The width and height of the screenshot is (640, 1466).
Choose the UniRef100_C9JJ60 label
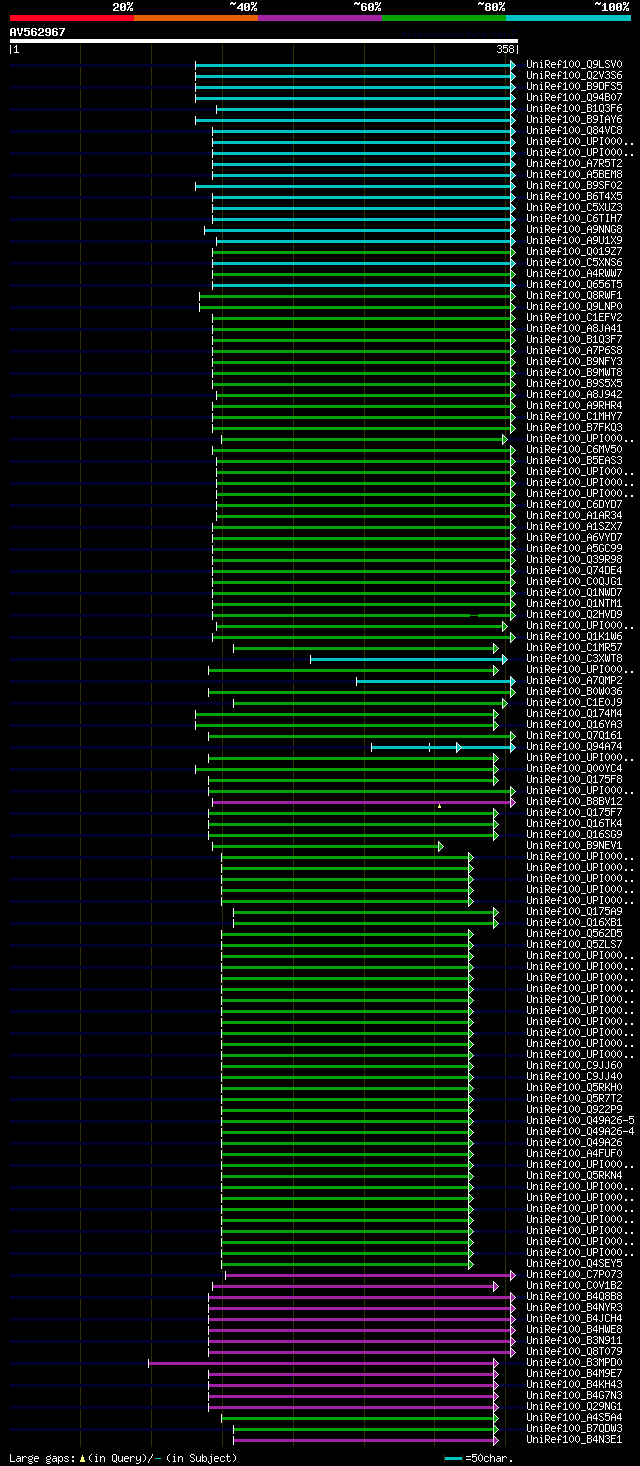574,1066
